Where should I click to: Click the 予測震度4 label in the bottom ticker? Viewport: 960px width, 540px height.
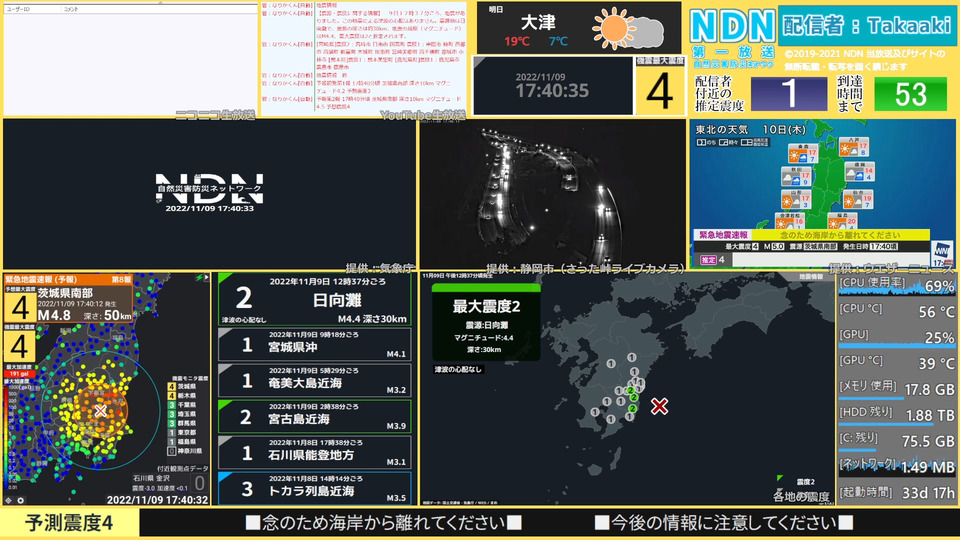click(69, 523)
